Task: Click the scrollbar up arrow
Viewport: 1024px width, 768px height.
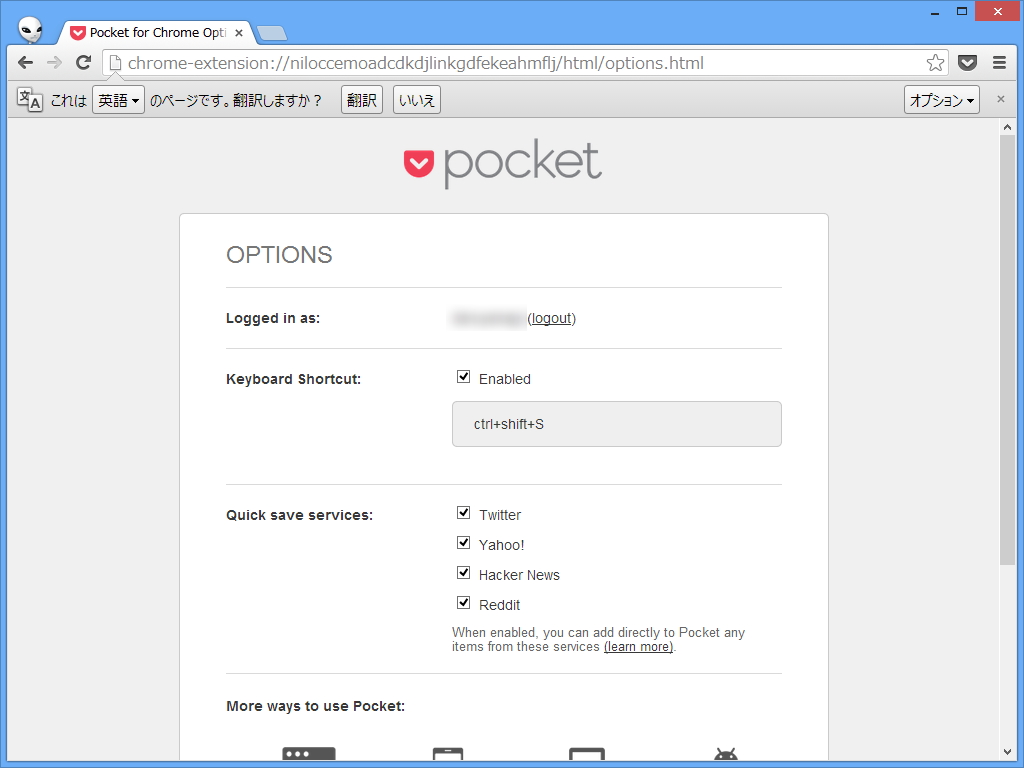Action: click(1007, 127)
